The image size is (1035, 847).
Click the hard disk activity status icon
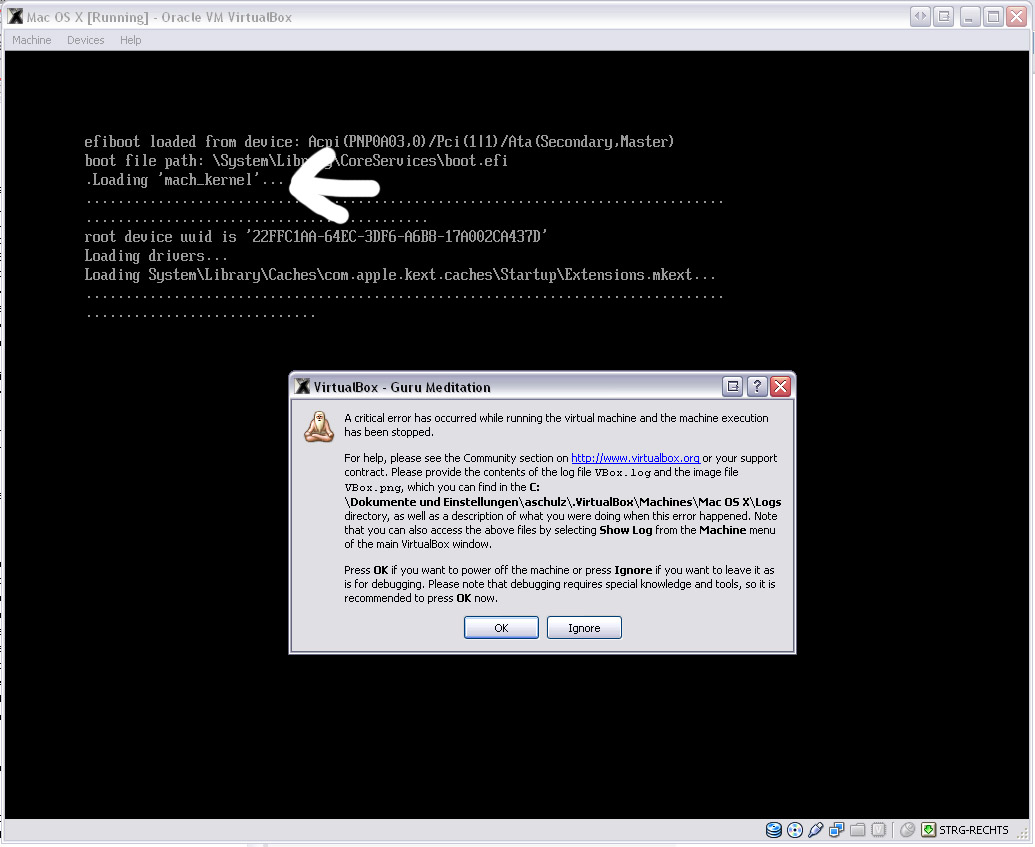773,830
